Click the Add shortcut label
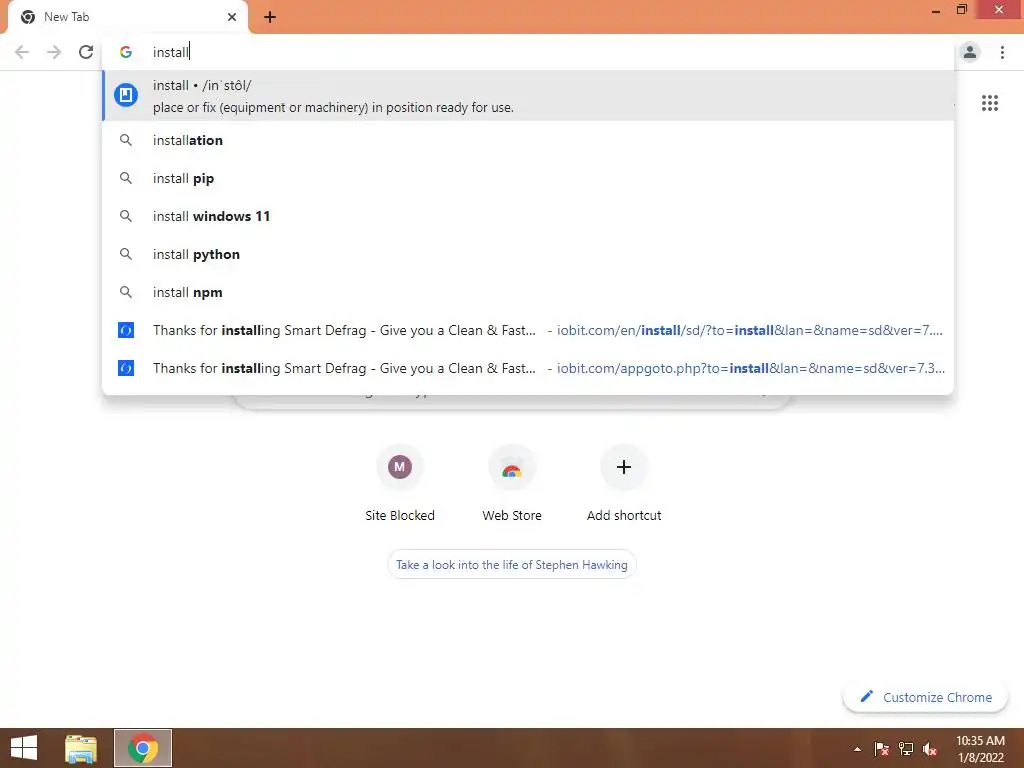 coord(624,515)
